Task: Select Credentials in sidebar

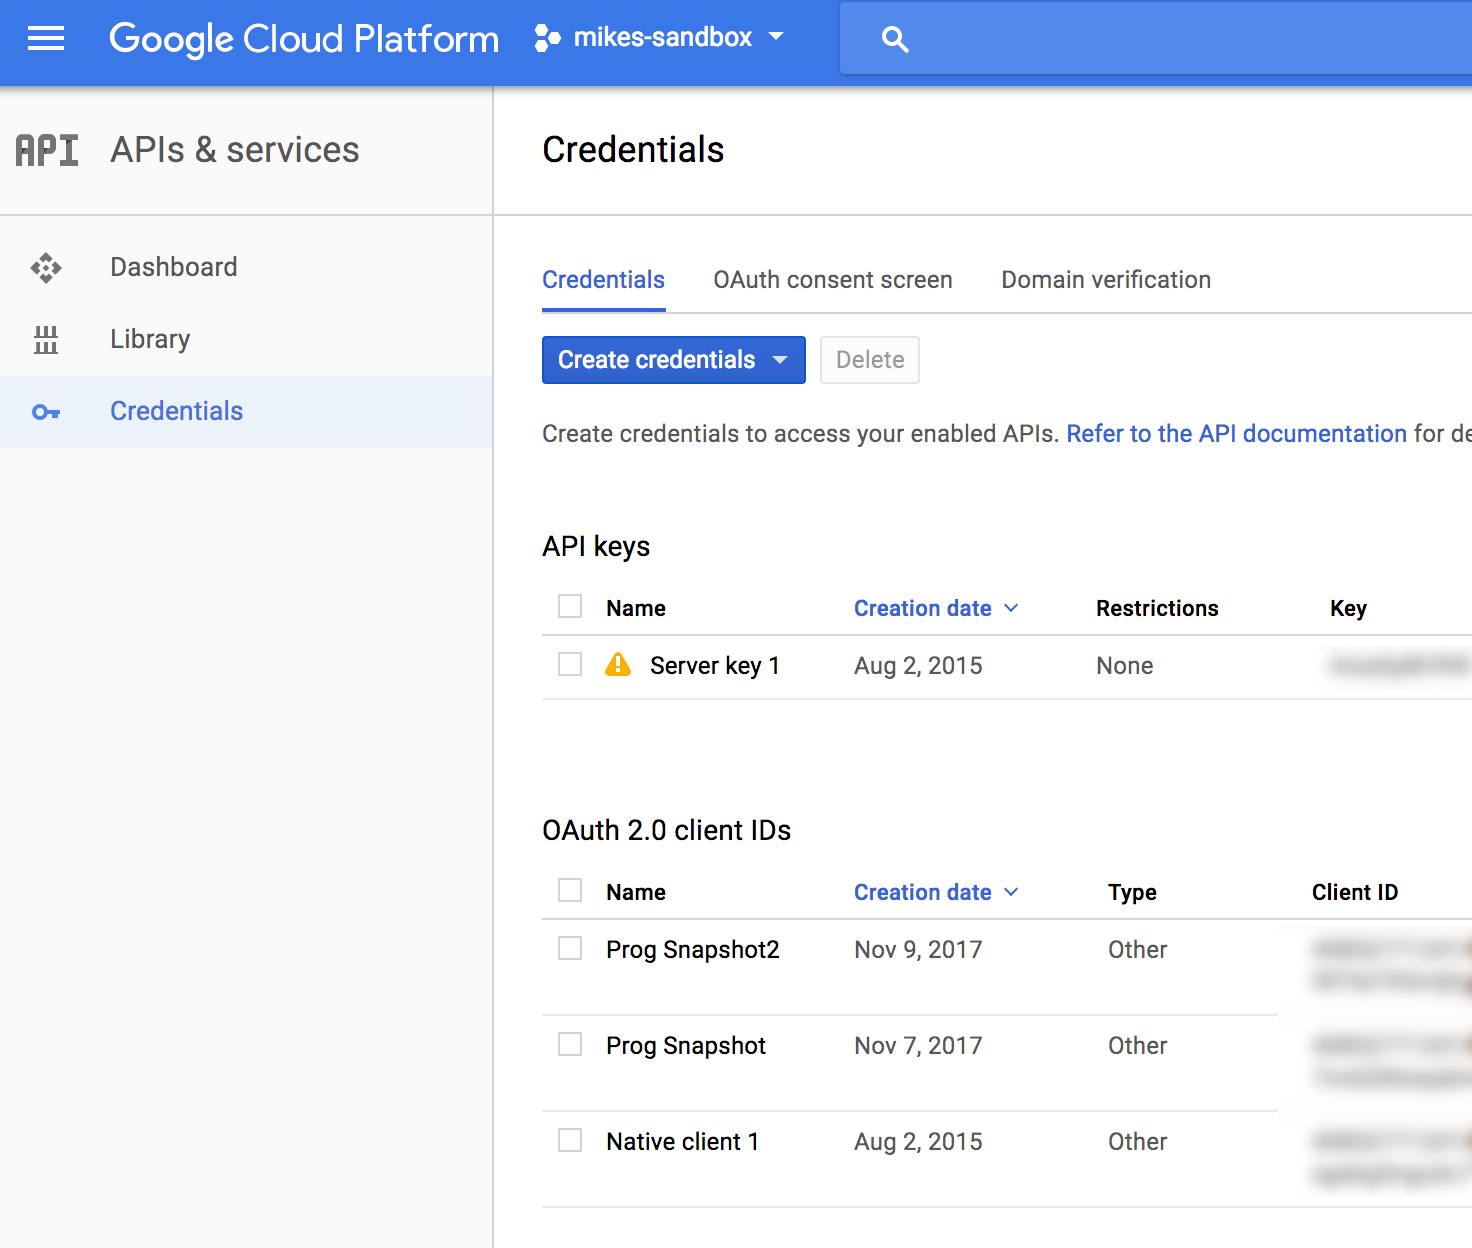Action: click(x=246, y=412)
